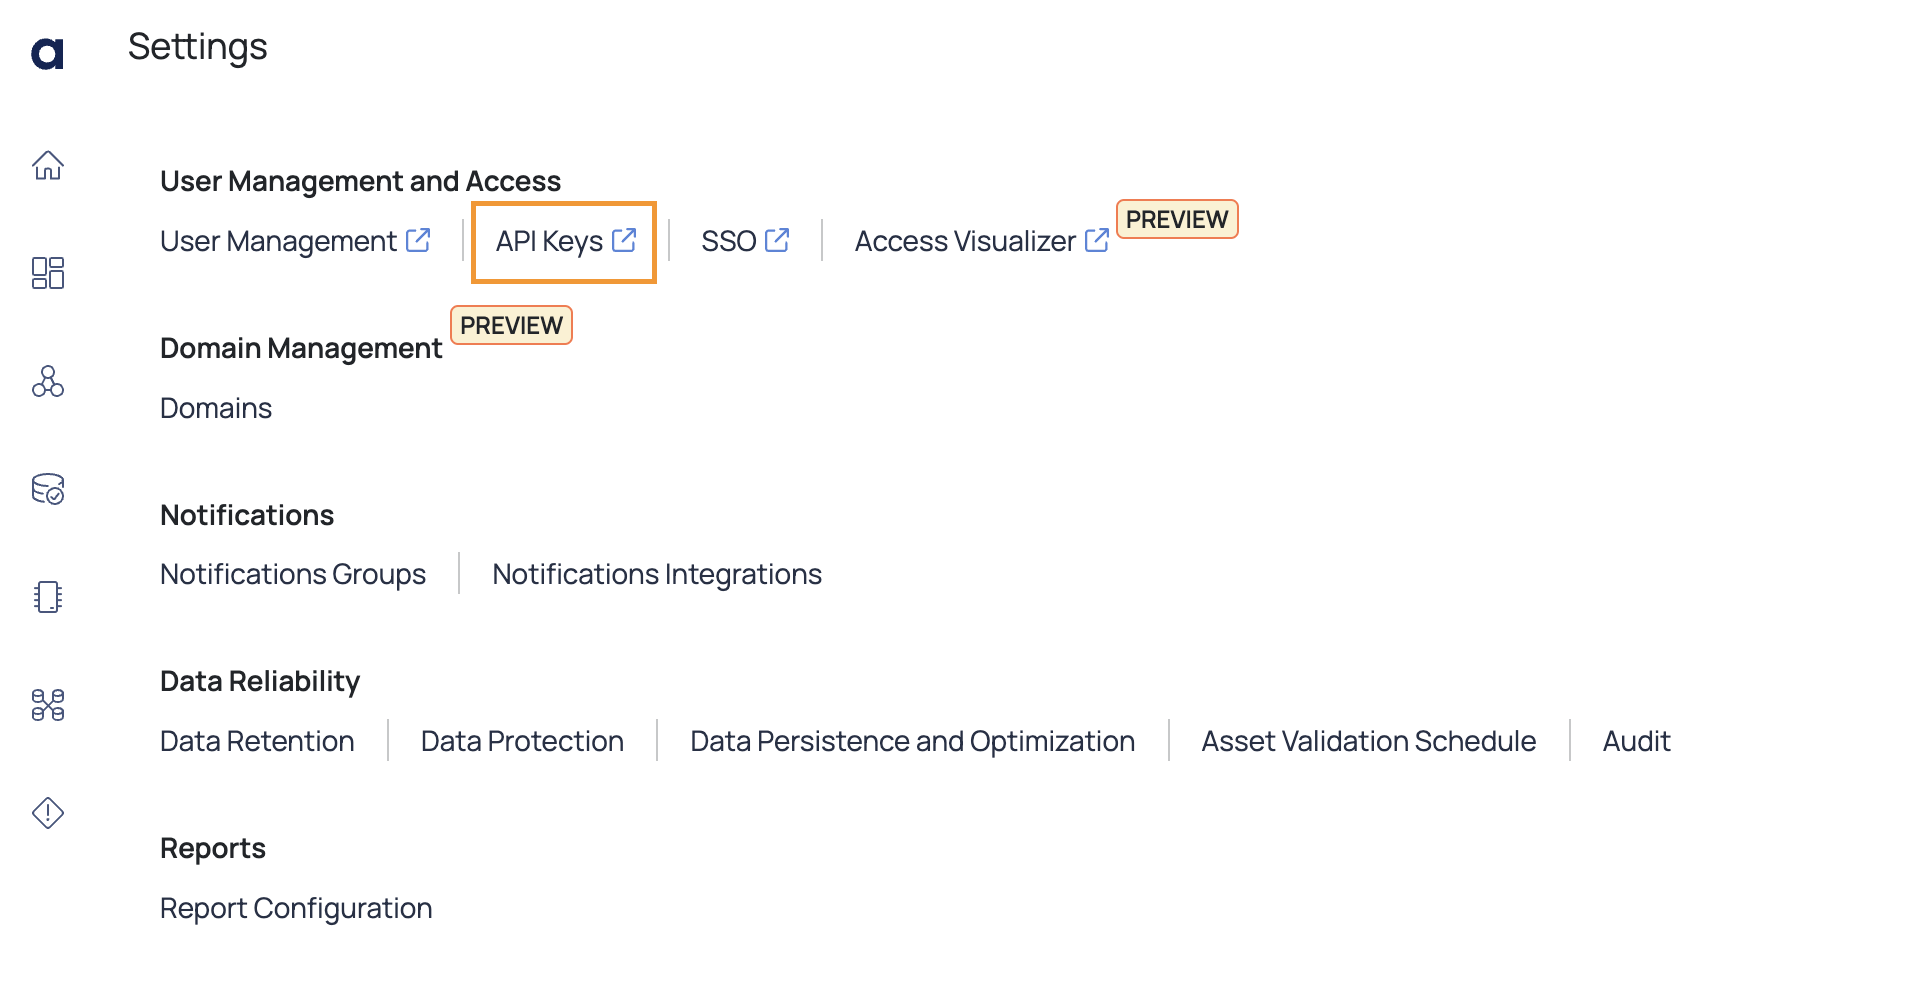Open Notifications Groups settings

293,574
